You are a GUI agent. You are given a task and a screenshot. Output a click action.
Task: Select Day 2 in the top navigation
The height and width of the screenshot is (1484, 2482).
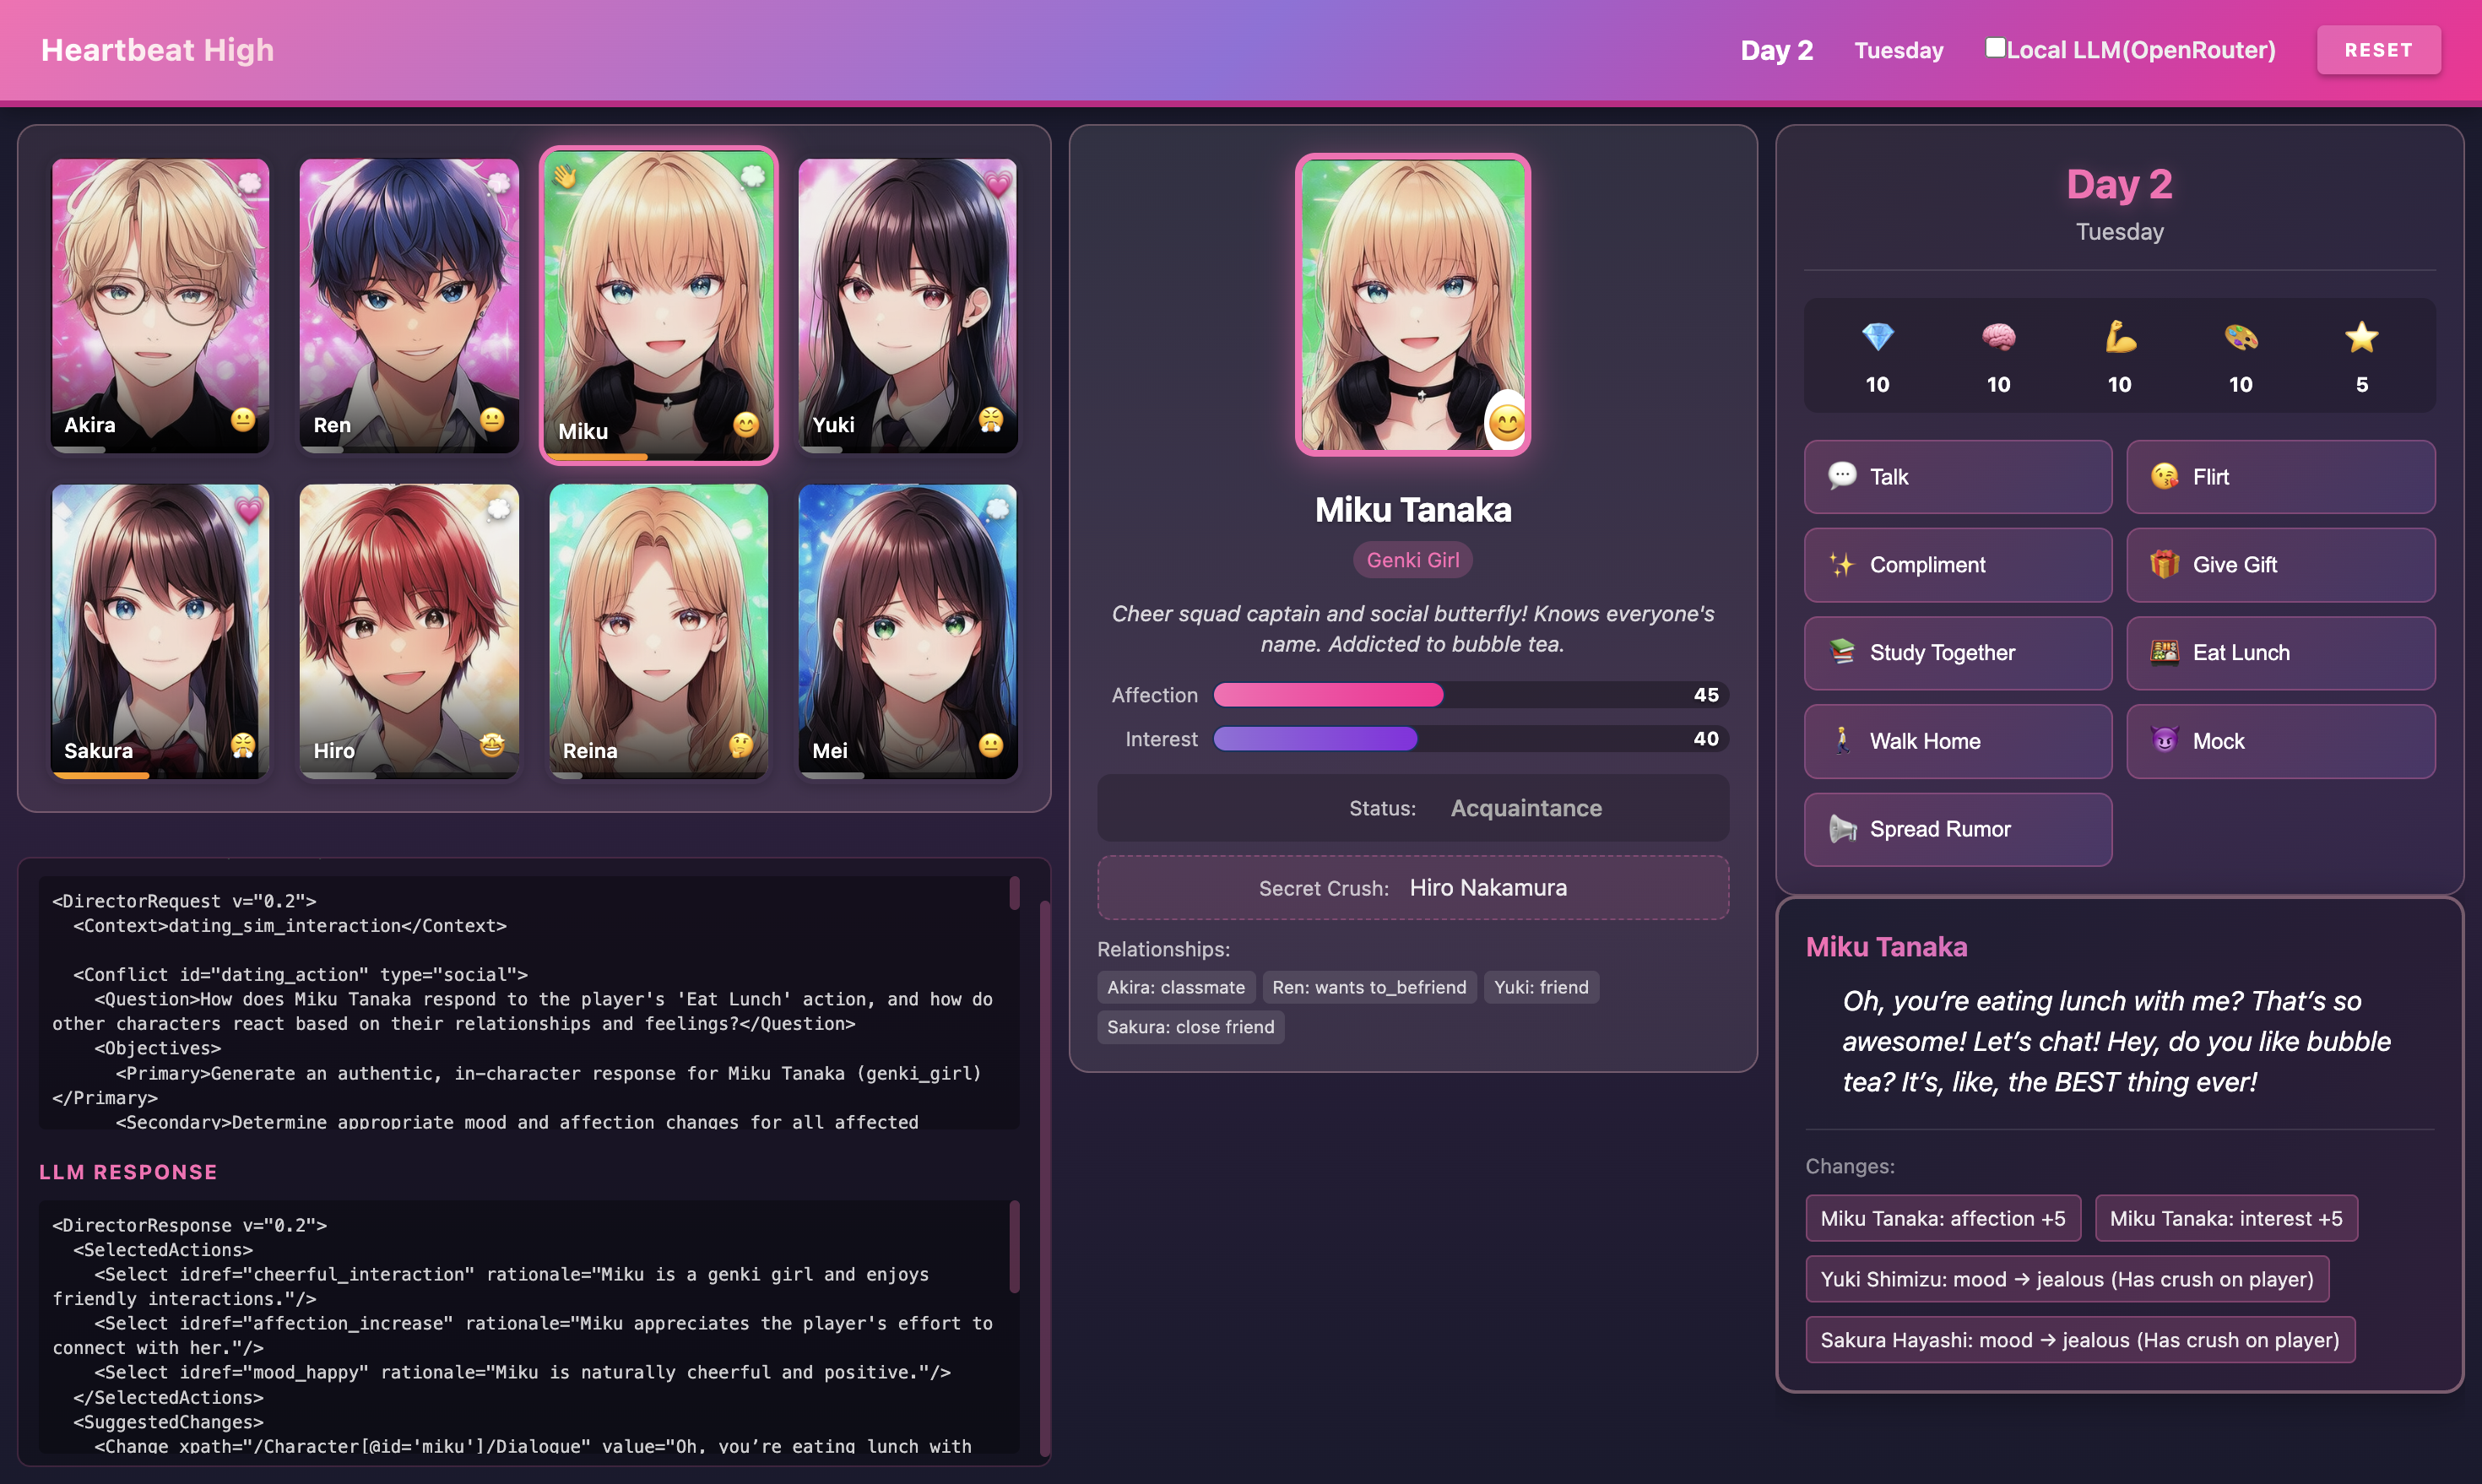[1777, 50]
